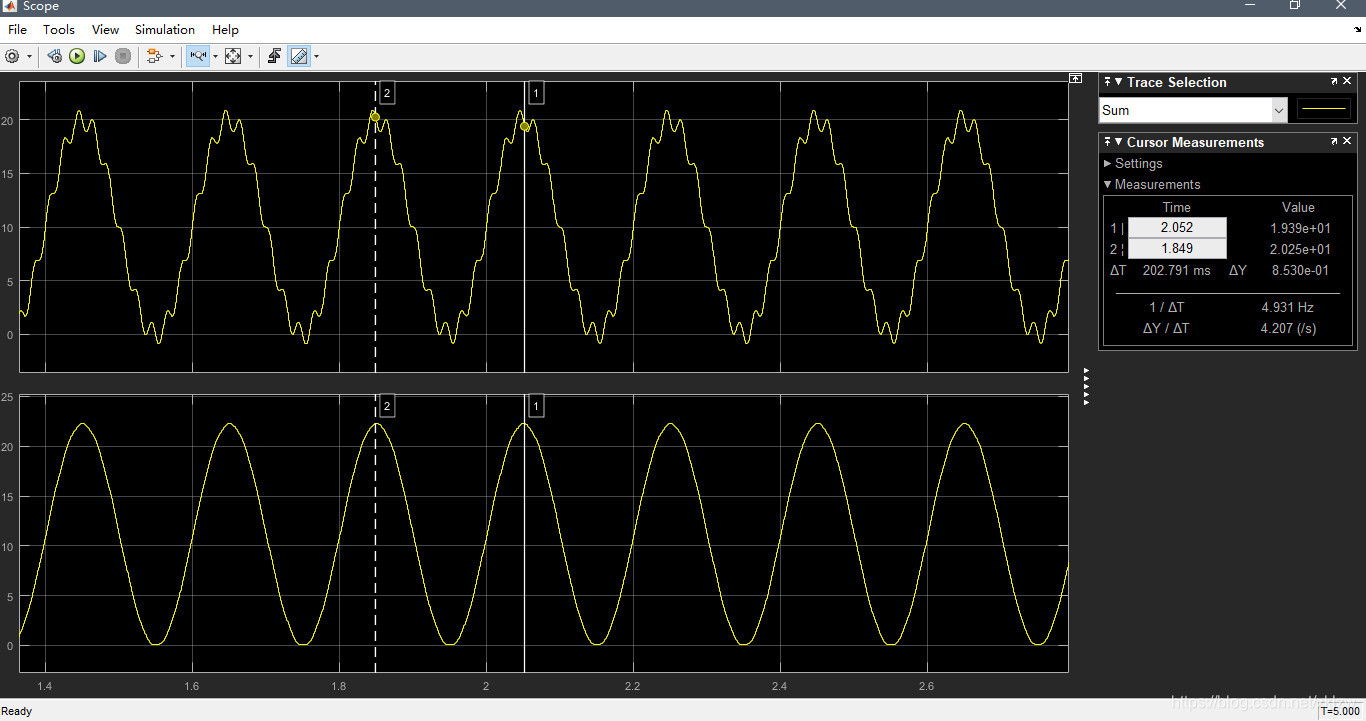Click cursor 2 time field 1.849

pos(1177,248)
